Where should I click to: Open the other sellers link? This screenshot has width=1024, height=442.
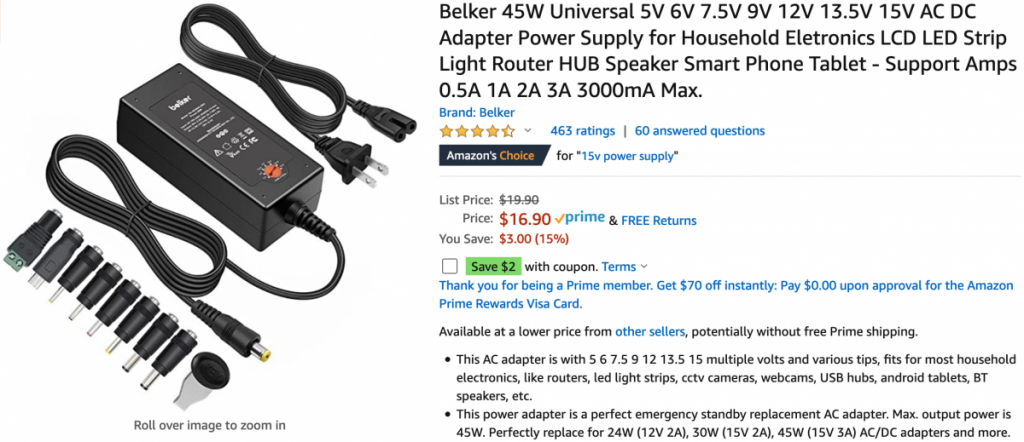pyautogui.click(x=650, y=332)
